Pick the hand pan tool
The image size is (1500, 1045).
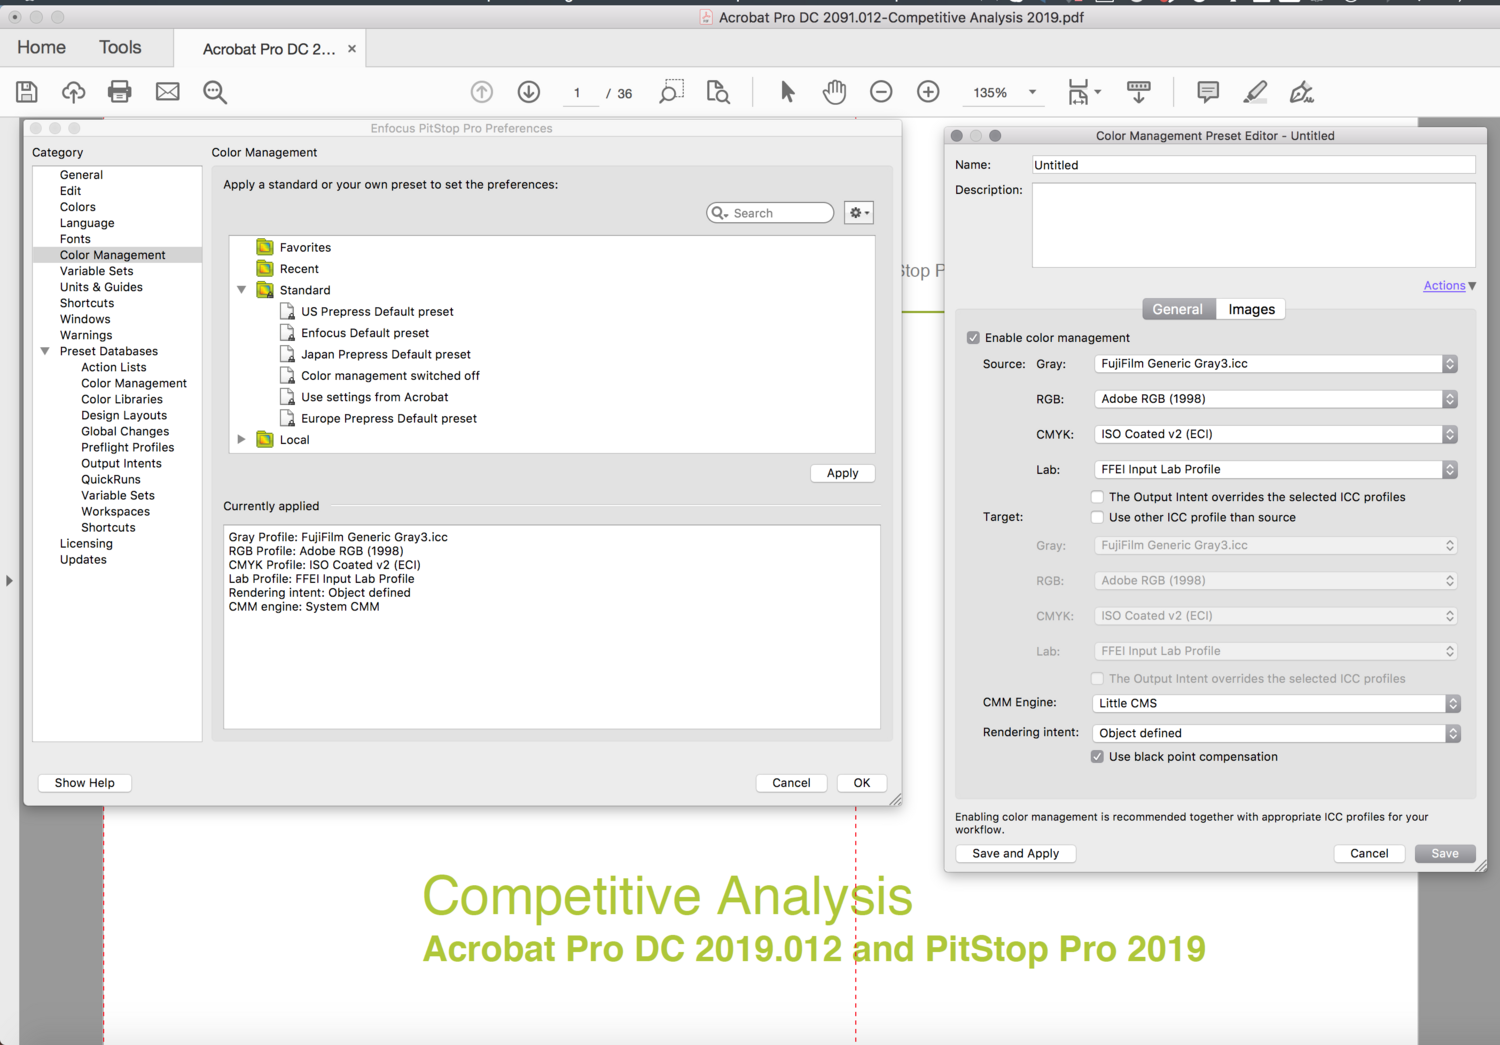(834, 92)
